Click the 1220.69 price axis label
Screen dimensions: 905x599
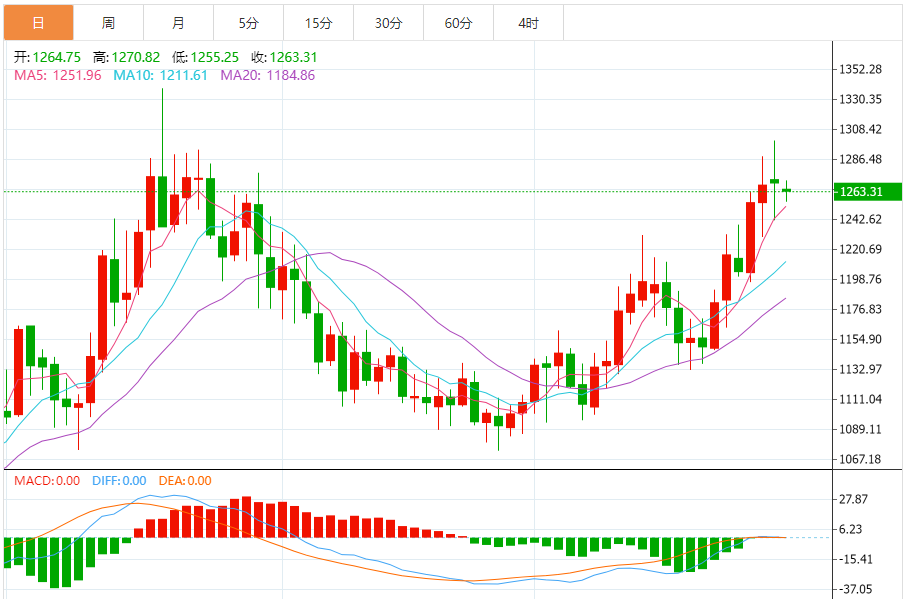point(860,249)
